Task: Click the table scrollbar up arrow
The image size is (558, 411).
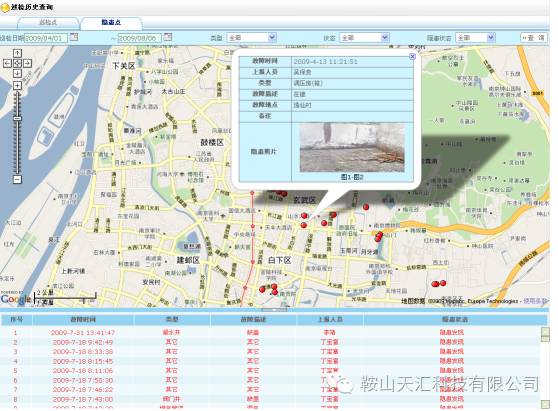Action: 545,332
